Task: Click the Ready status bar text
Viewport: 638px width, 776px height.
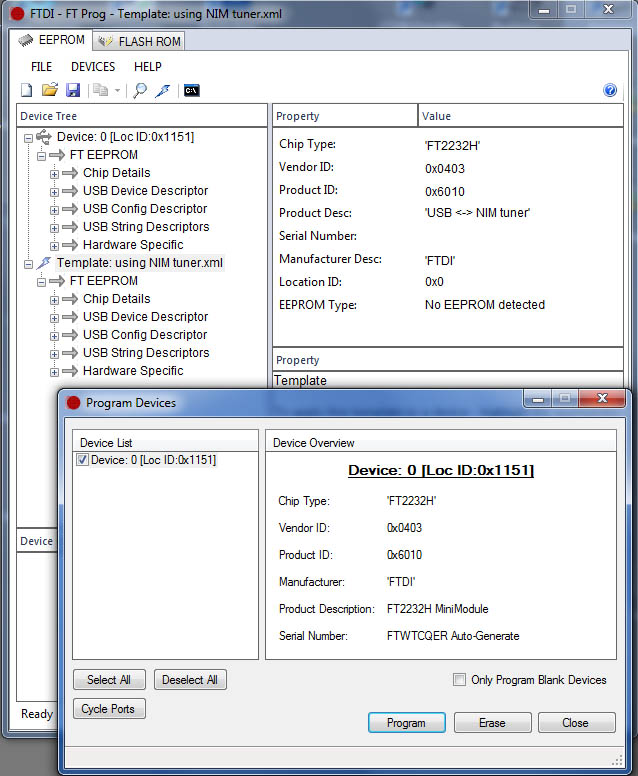Action: (x=37, y=714)
